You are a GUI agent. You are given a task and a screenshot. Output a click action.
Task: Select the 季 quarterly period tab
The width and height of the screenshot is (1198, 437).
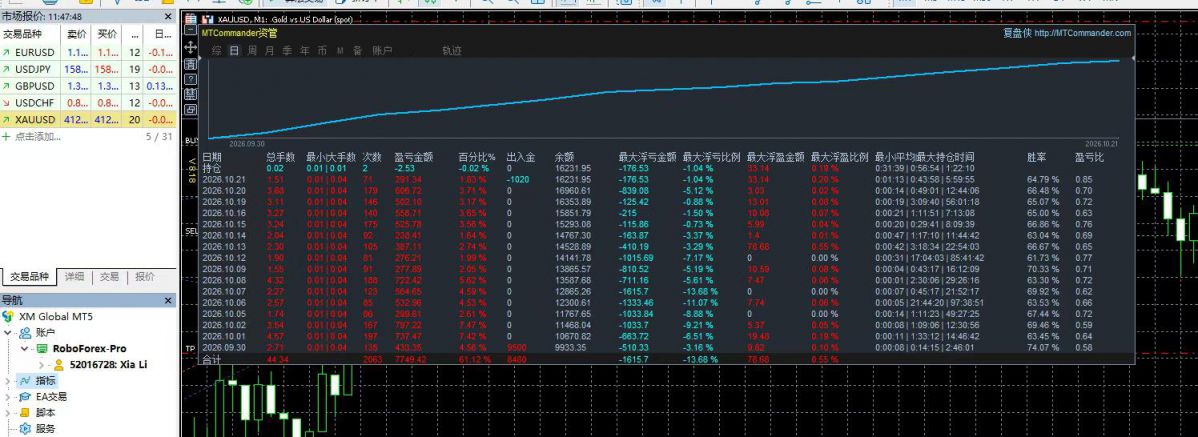[x=287, y=50]
